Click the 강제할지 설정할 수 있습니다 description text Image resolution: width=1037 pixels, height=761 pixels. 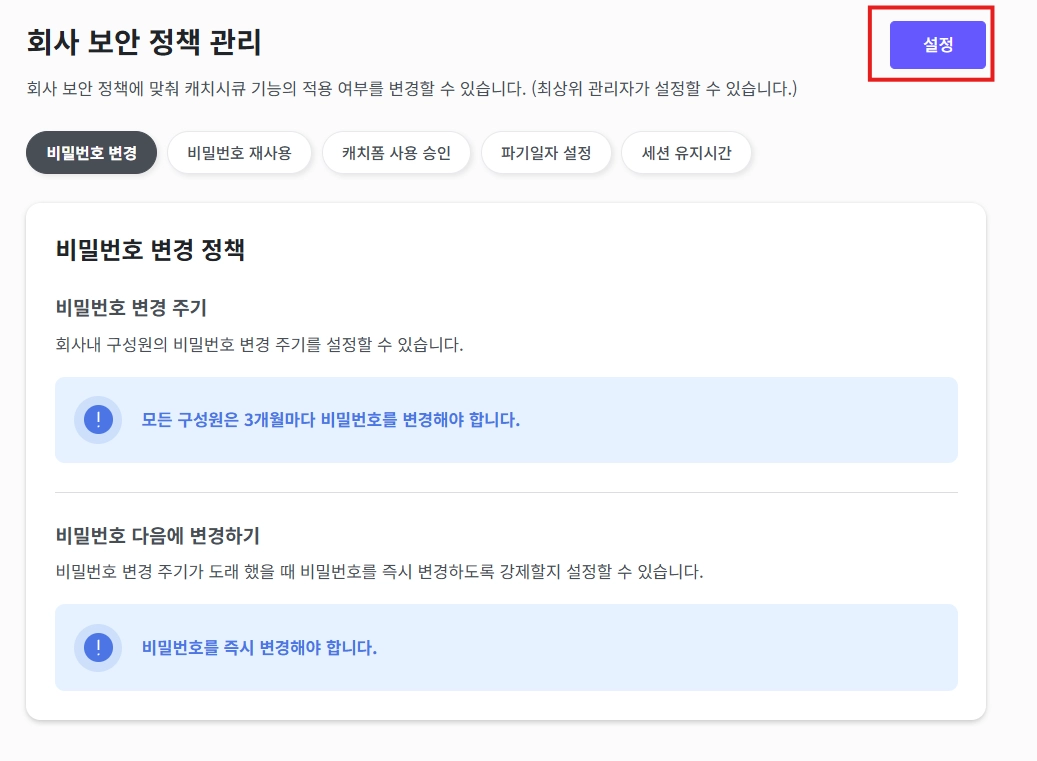coord(379,571)
